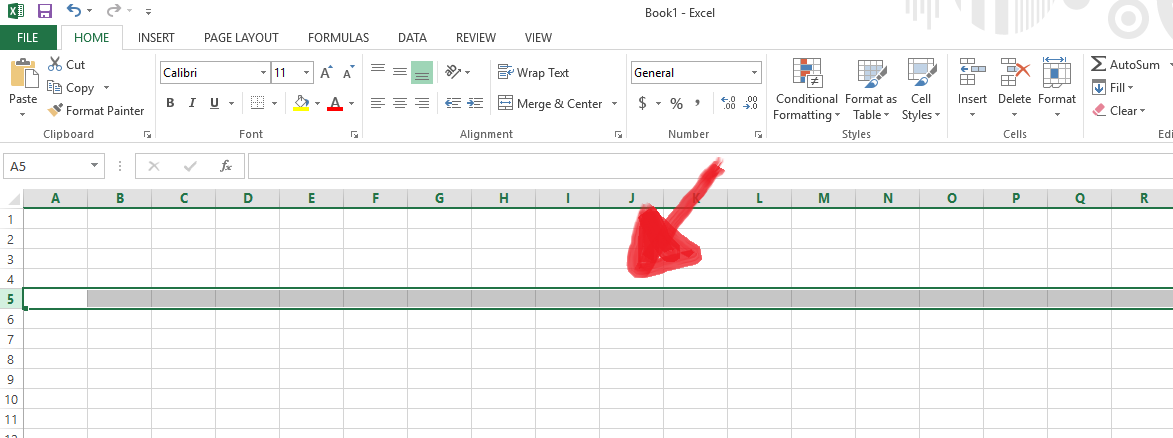
Task: Open the Name Box dropdown arrow
Action: 94,165
